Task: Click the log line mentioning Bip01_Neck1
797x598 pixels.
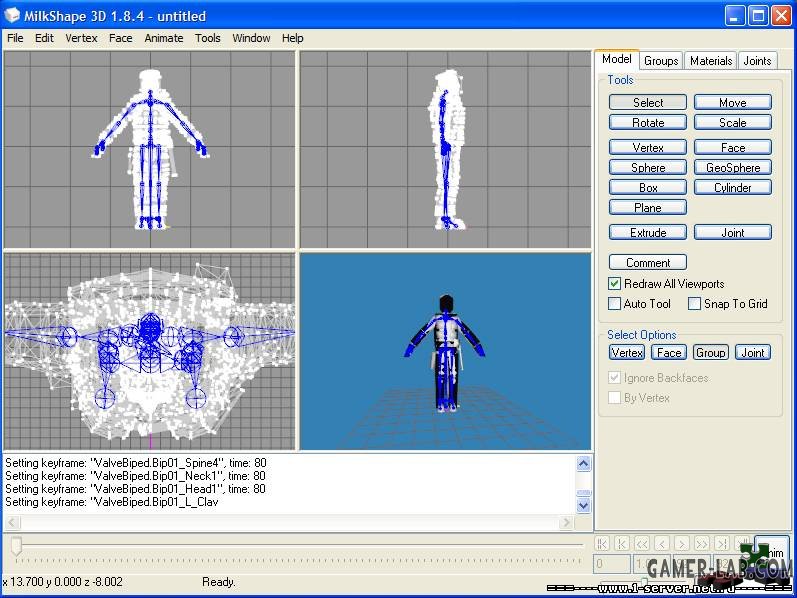Action: [x=135, y=476]
